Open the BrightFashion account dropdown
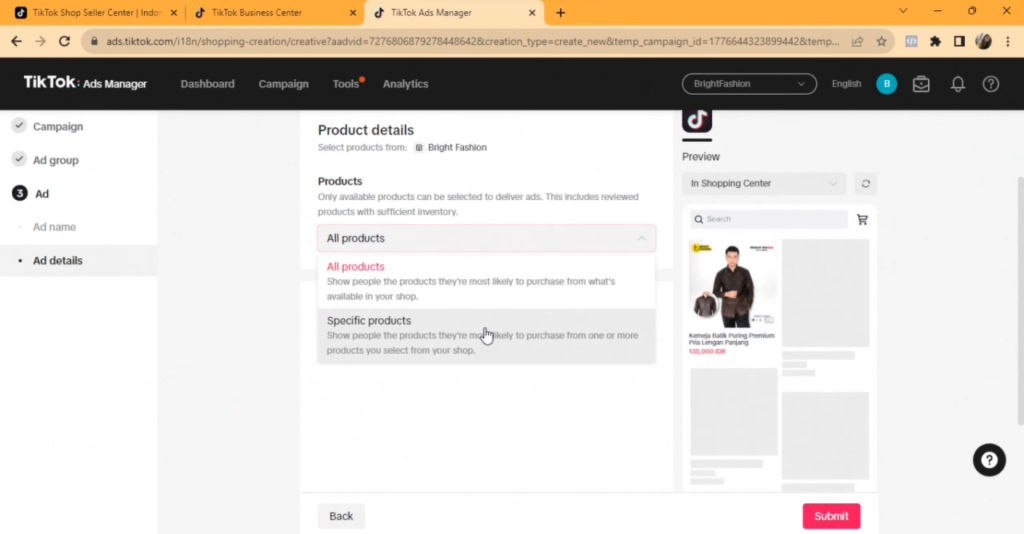The height and width of the screenshot is (534, 1024). 748,84
